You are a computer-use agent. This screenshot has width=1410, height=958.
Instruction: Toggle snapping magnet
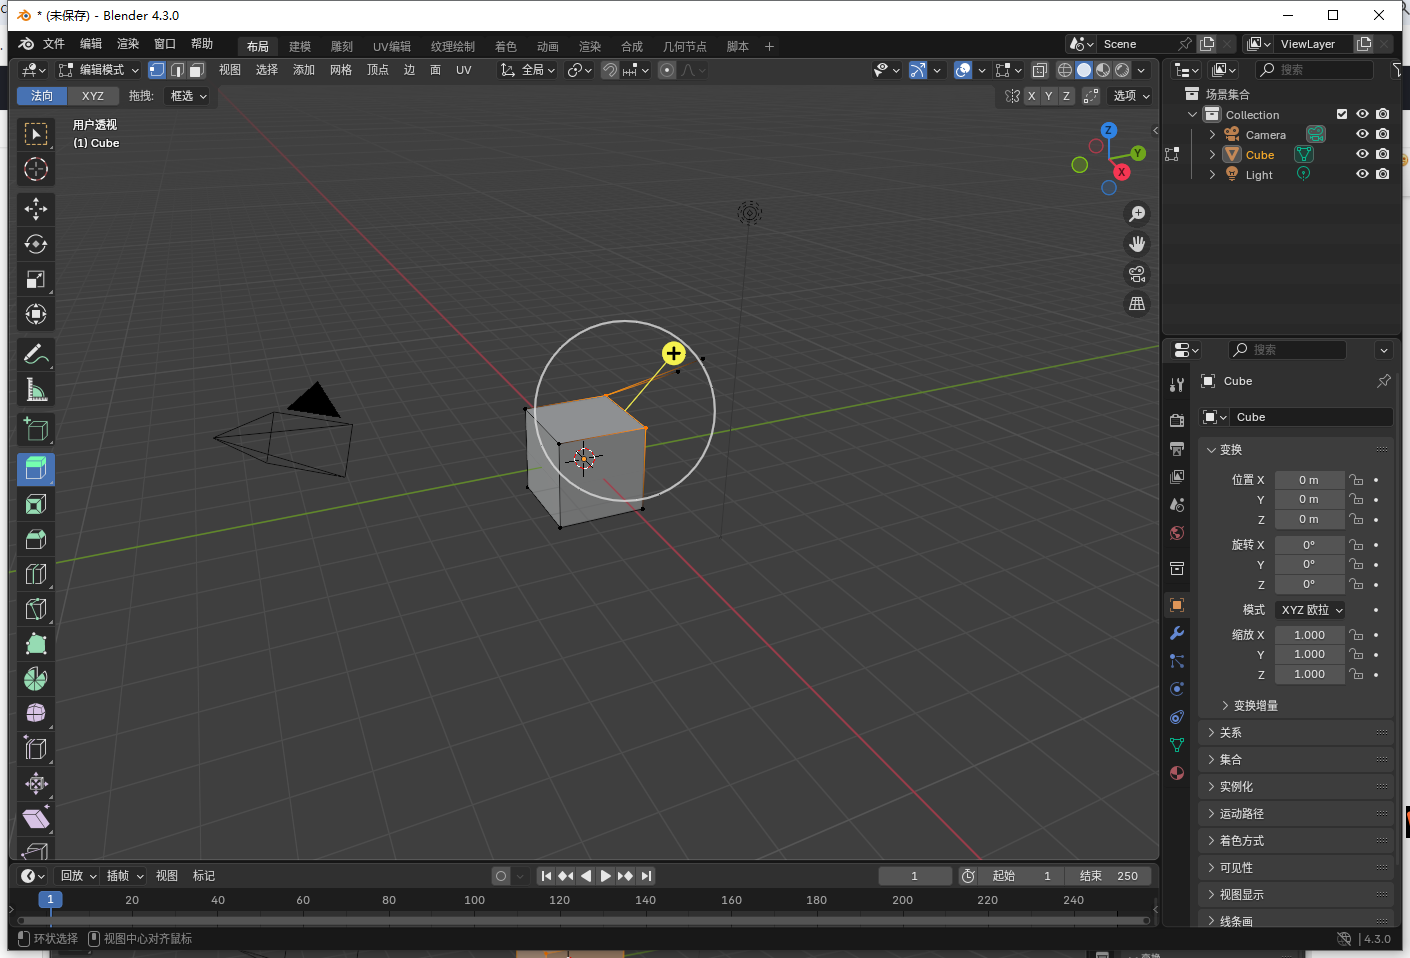click(609, 70)
